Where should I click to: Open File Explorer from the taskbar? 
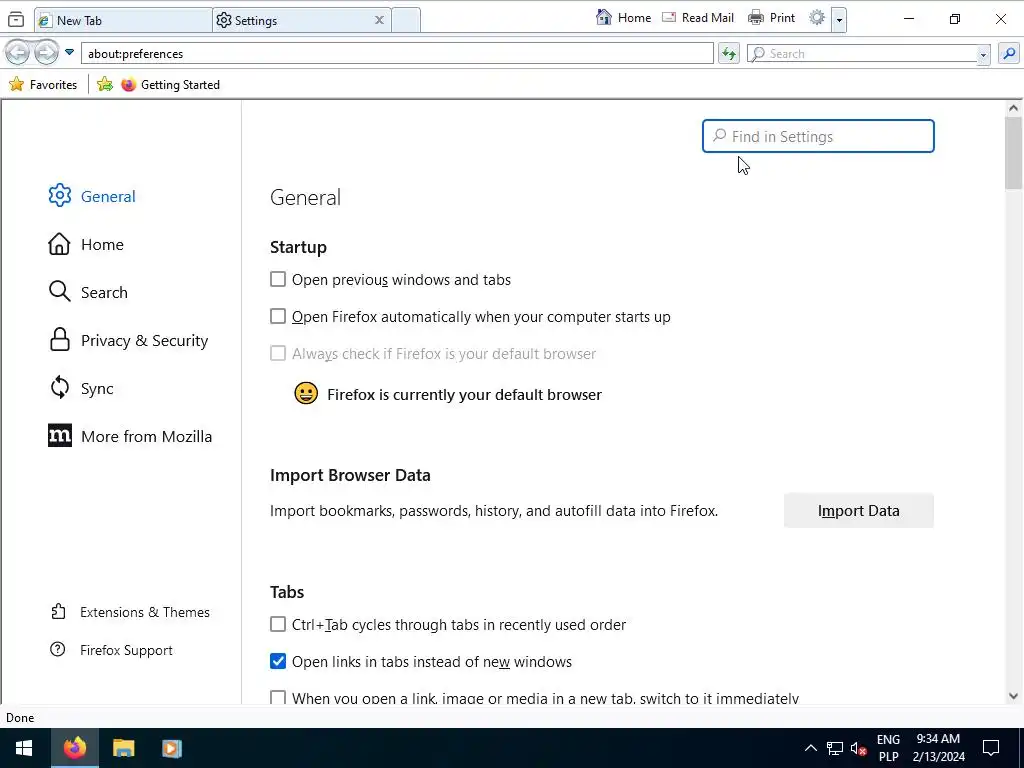click(x=123, y=748)
